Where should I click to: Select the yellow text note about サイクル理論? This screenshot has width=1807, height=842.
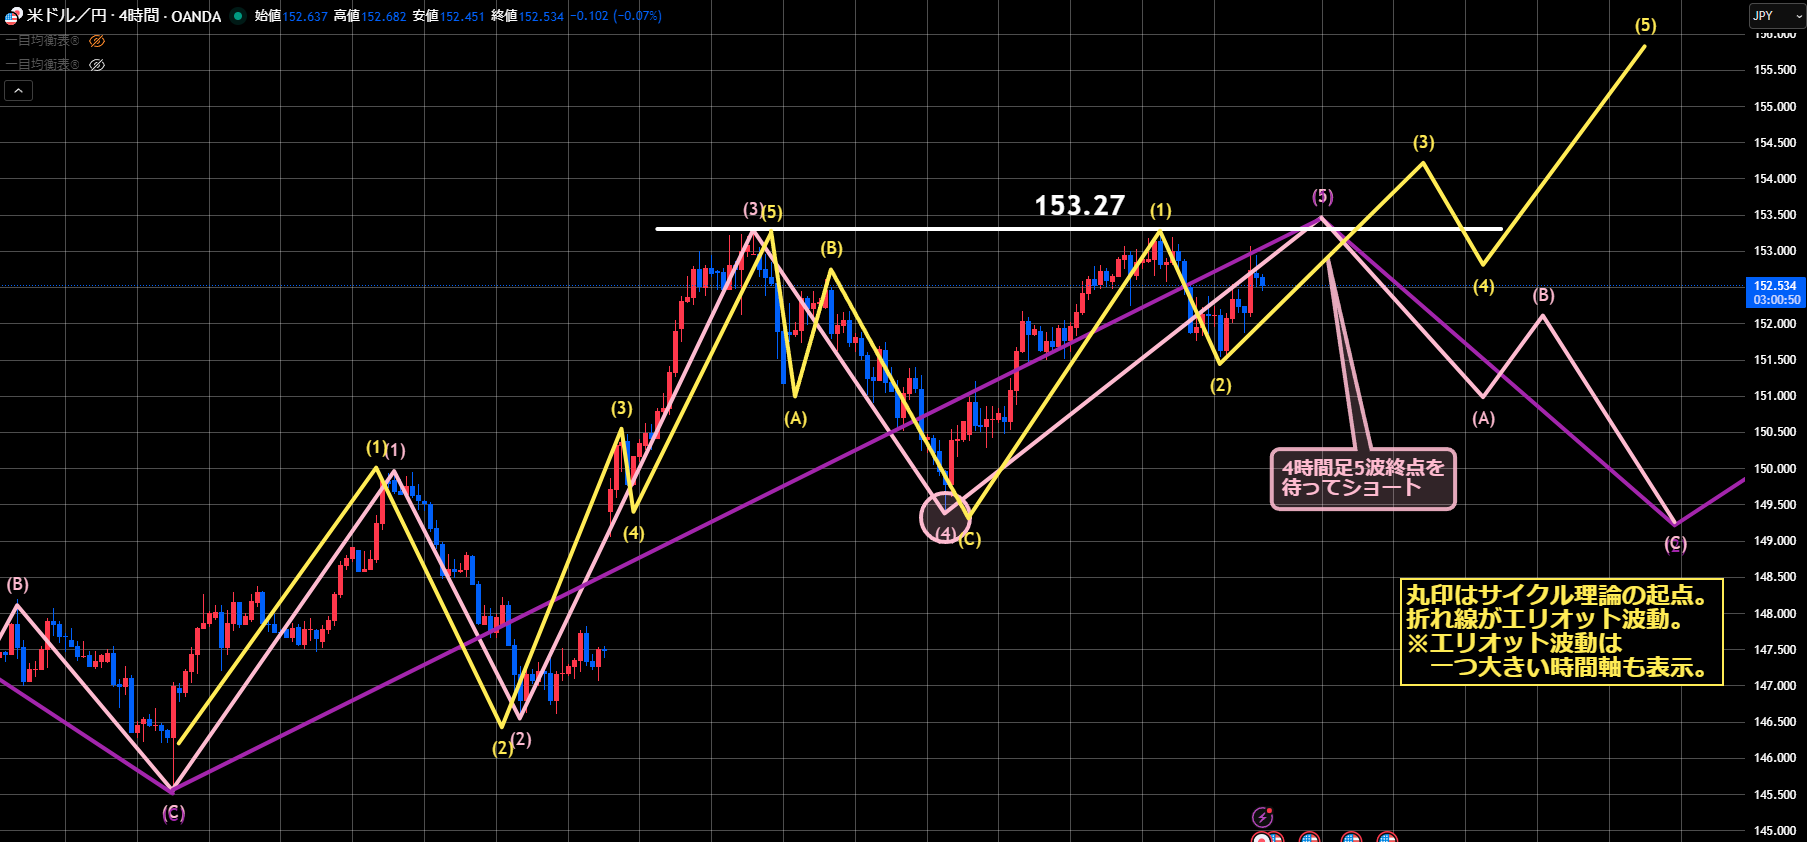coord(1560,632)
